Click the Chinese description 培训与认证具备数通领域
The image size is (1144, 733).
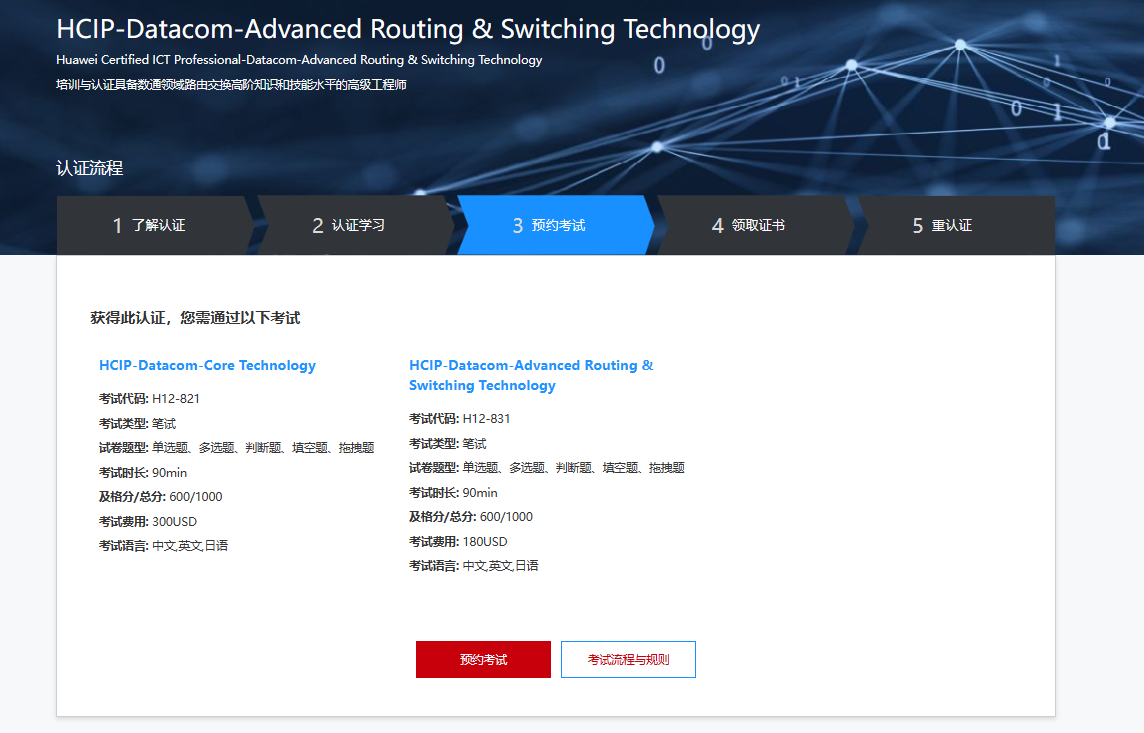231,85
